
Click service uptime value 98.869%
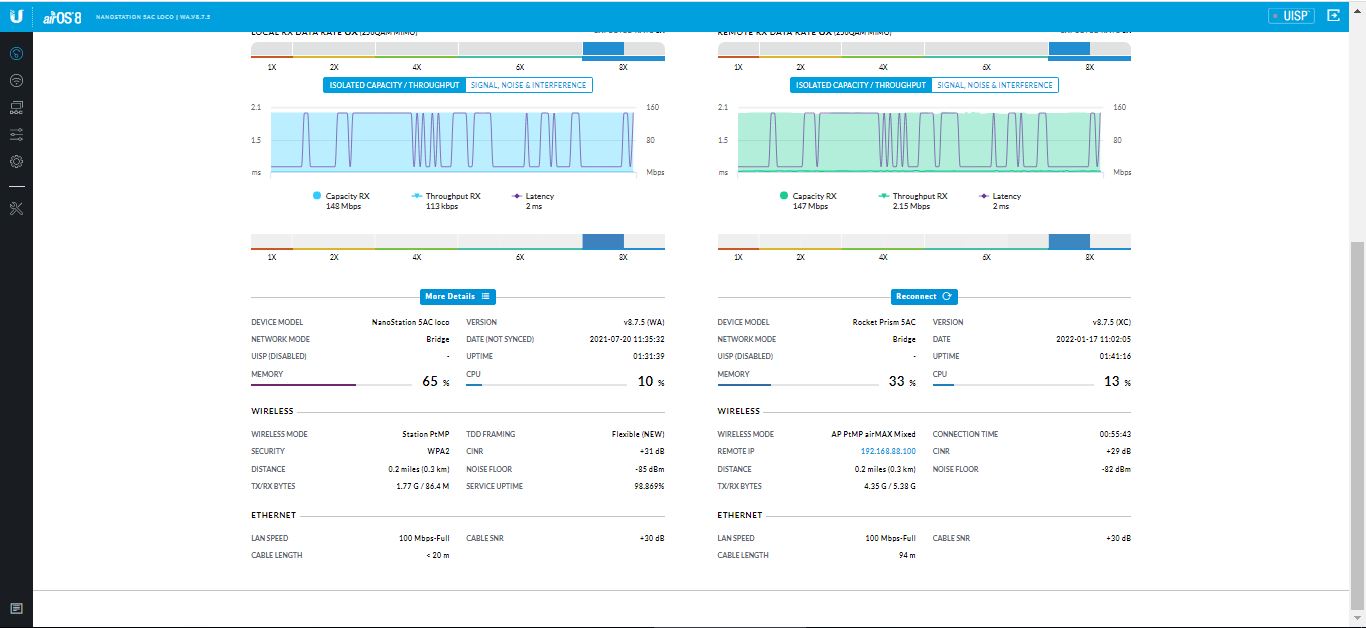(x=649, y=487)
